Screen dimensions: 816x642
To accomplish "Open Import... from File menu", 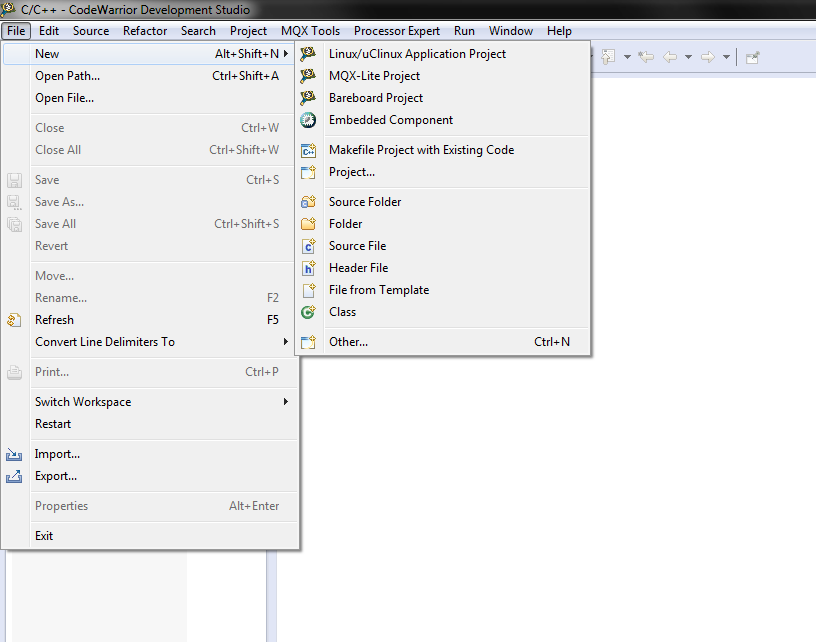I will pos(150,454).
